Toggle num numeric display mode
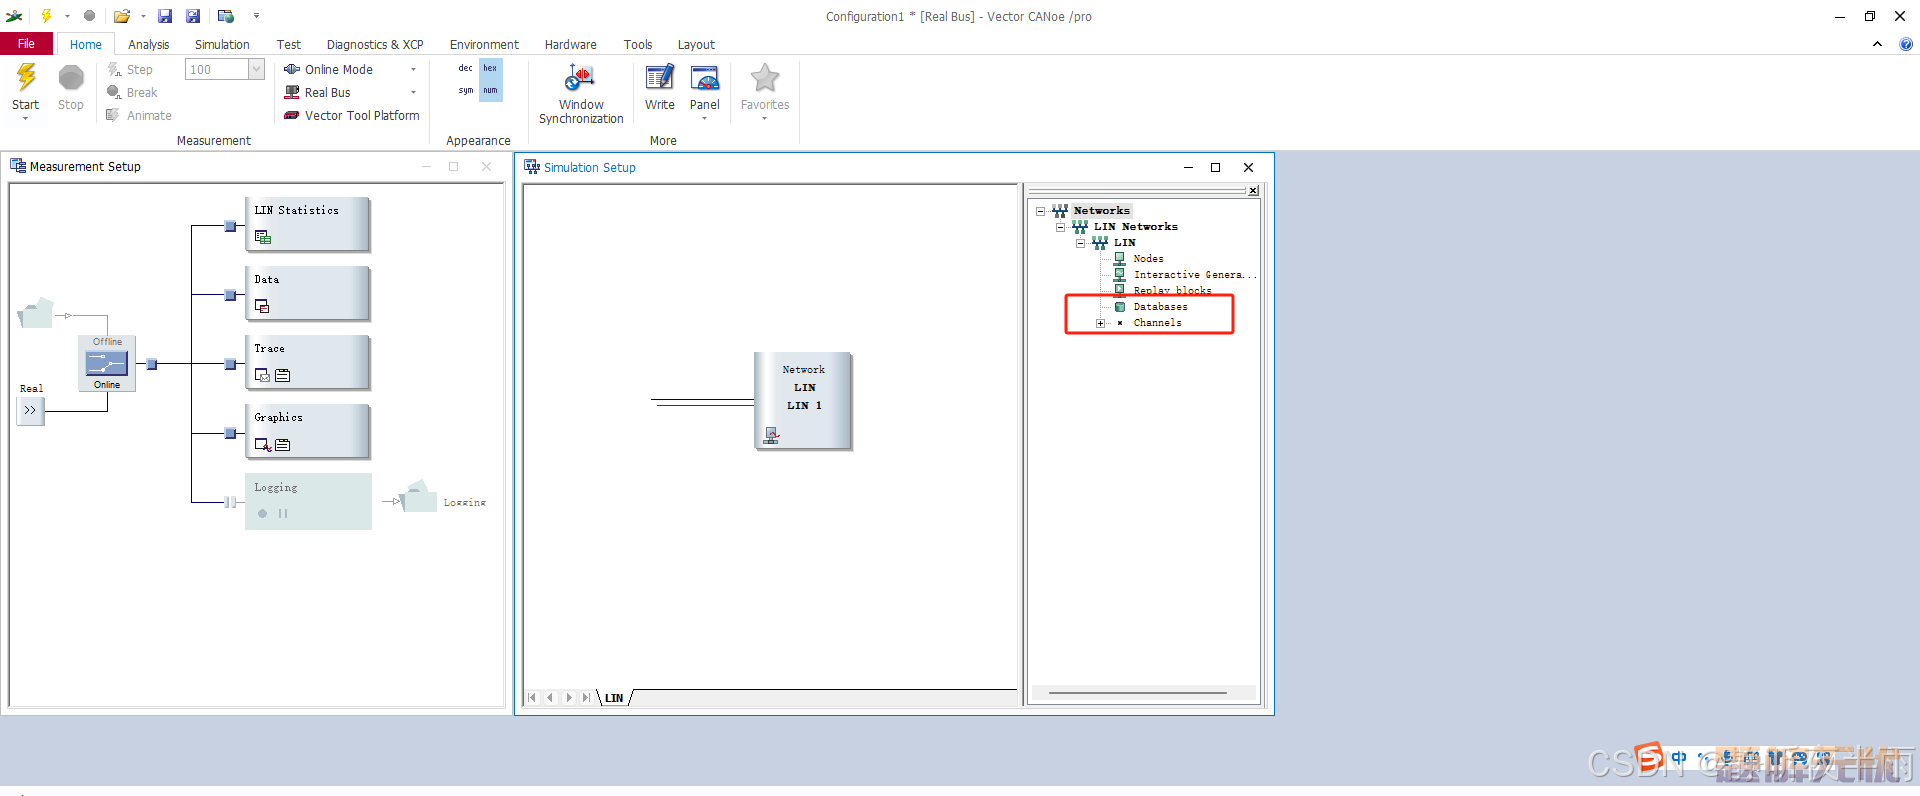 pos(490,90)
